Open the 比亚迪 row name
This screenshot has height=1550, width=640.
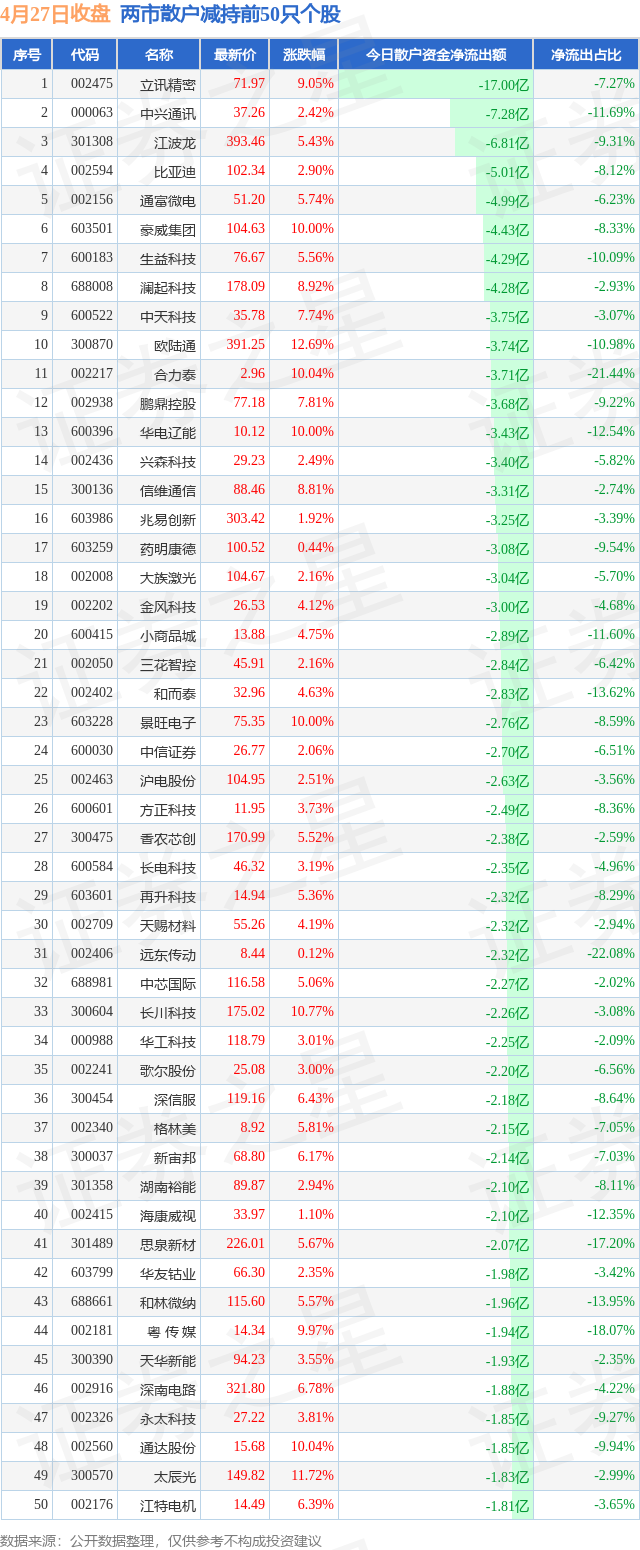point(175,171)
